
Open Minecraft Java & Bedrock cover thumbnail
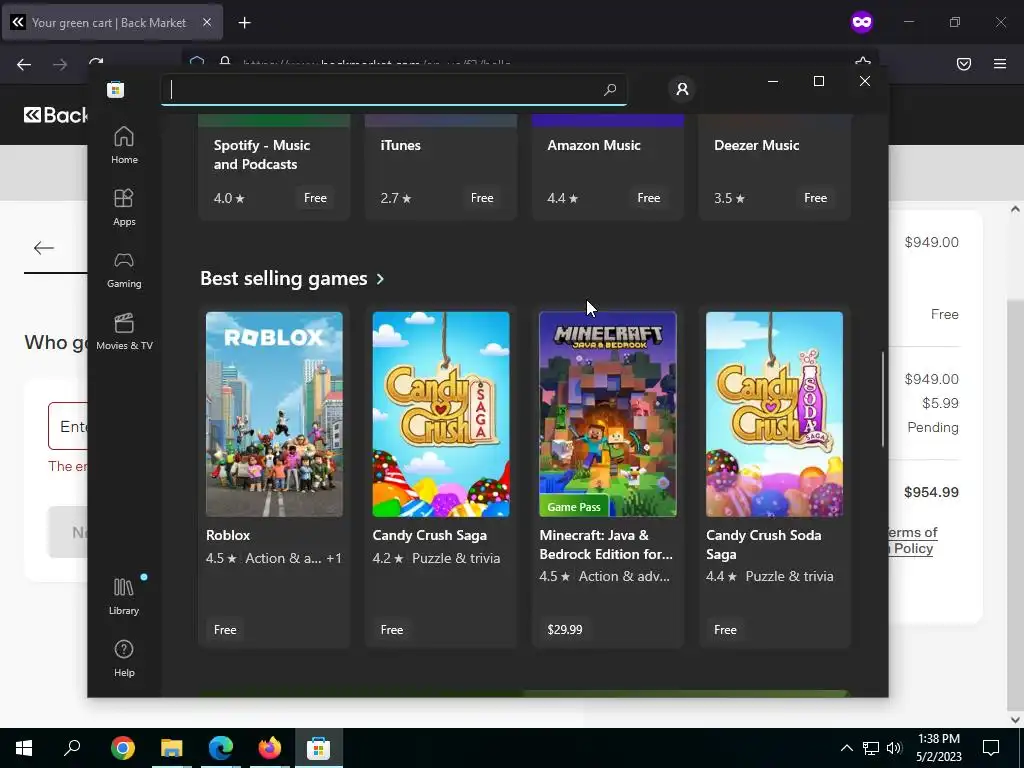coord(608,414)
